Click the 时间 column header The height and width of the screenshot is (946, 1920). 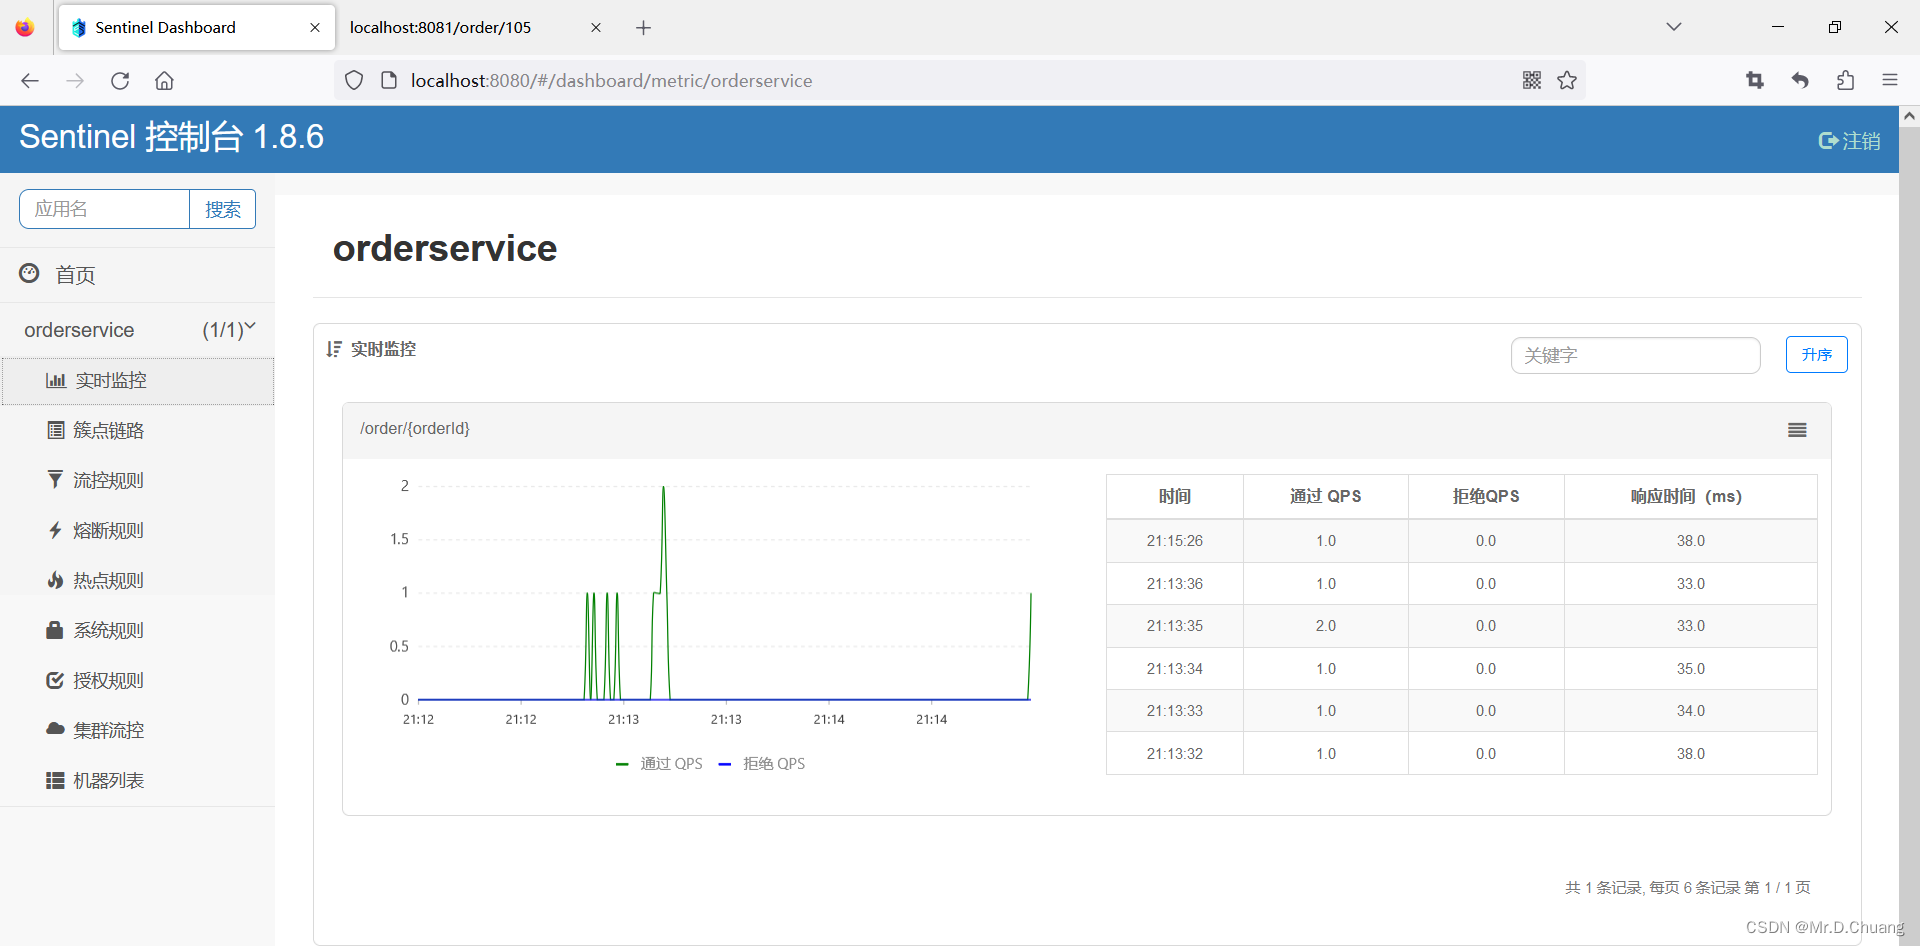click(1175, 497)
